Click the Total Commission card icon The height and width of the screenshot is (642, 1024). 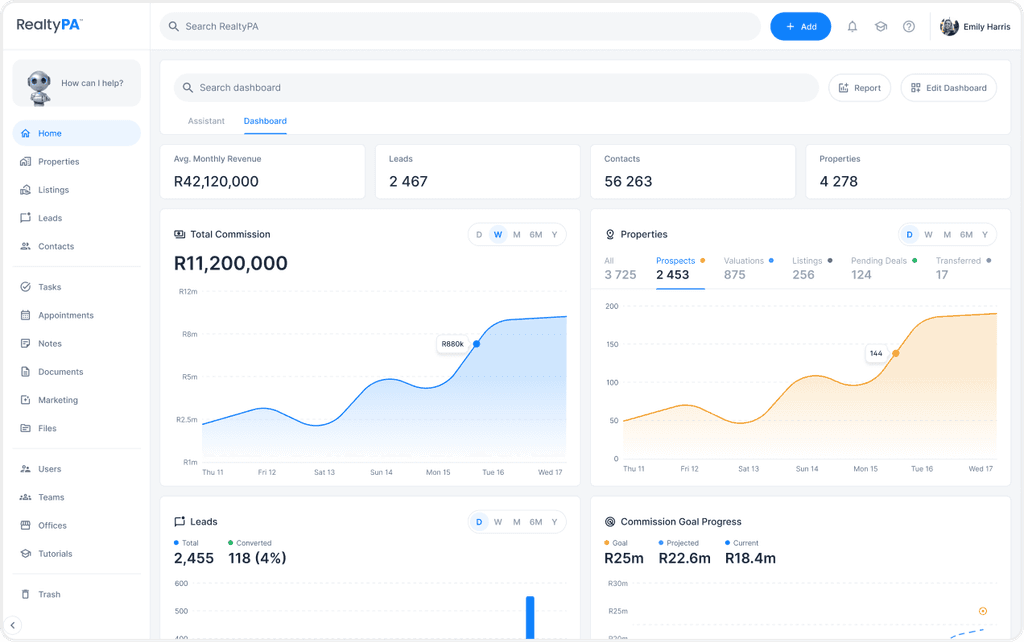(180, 234)
